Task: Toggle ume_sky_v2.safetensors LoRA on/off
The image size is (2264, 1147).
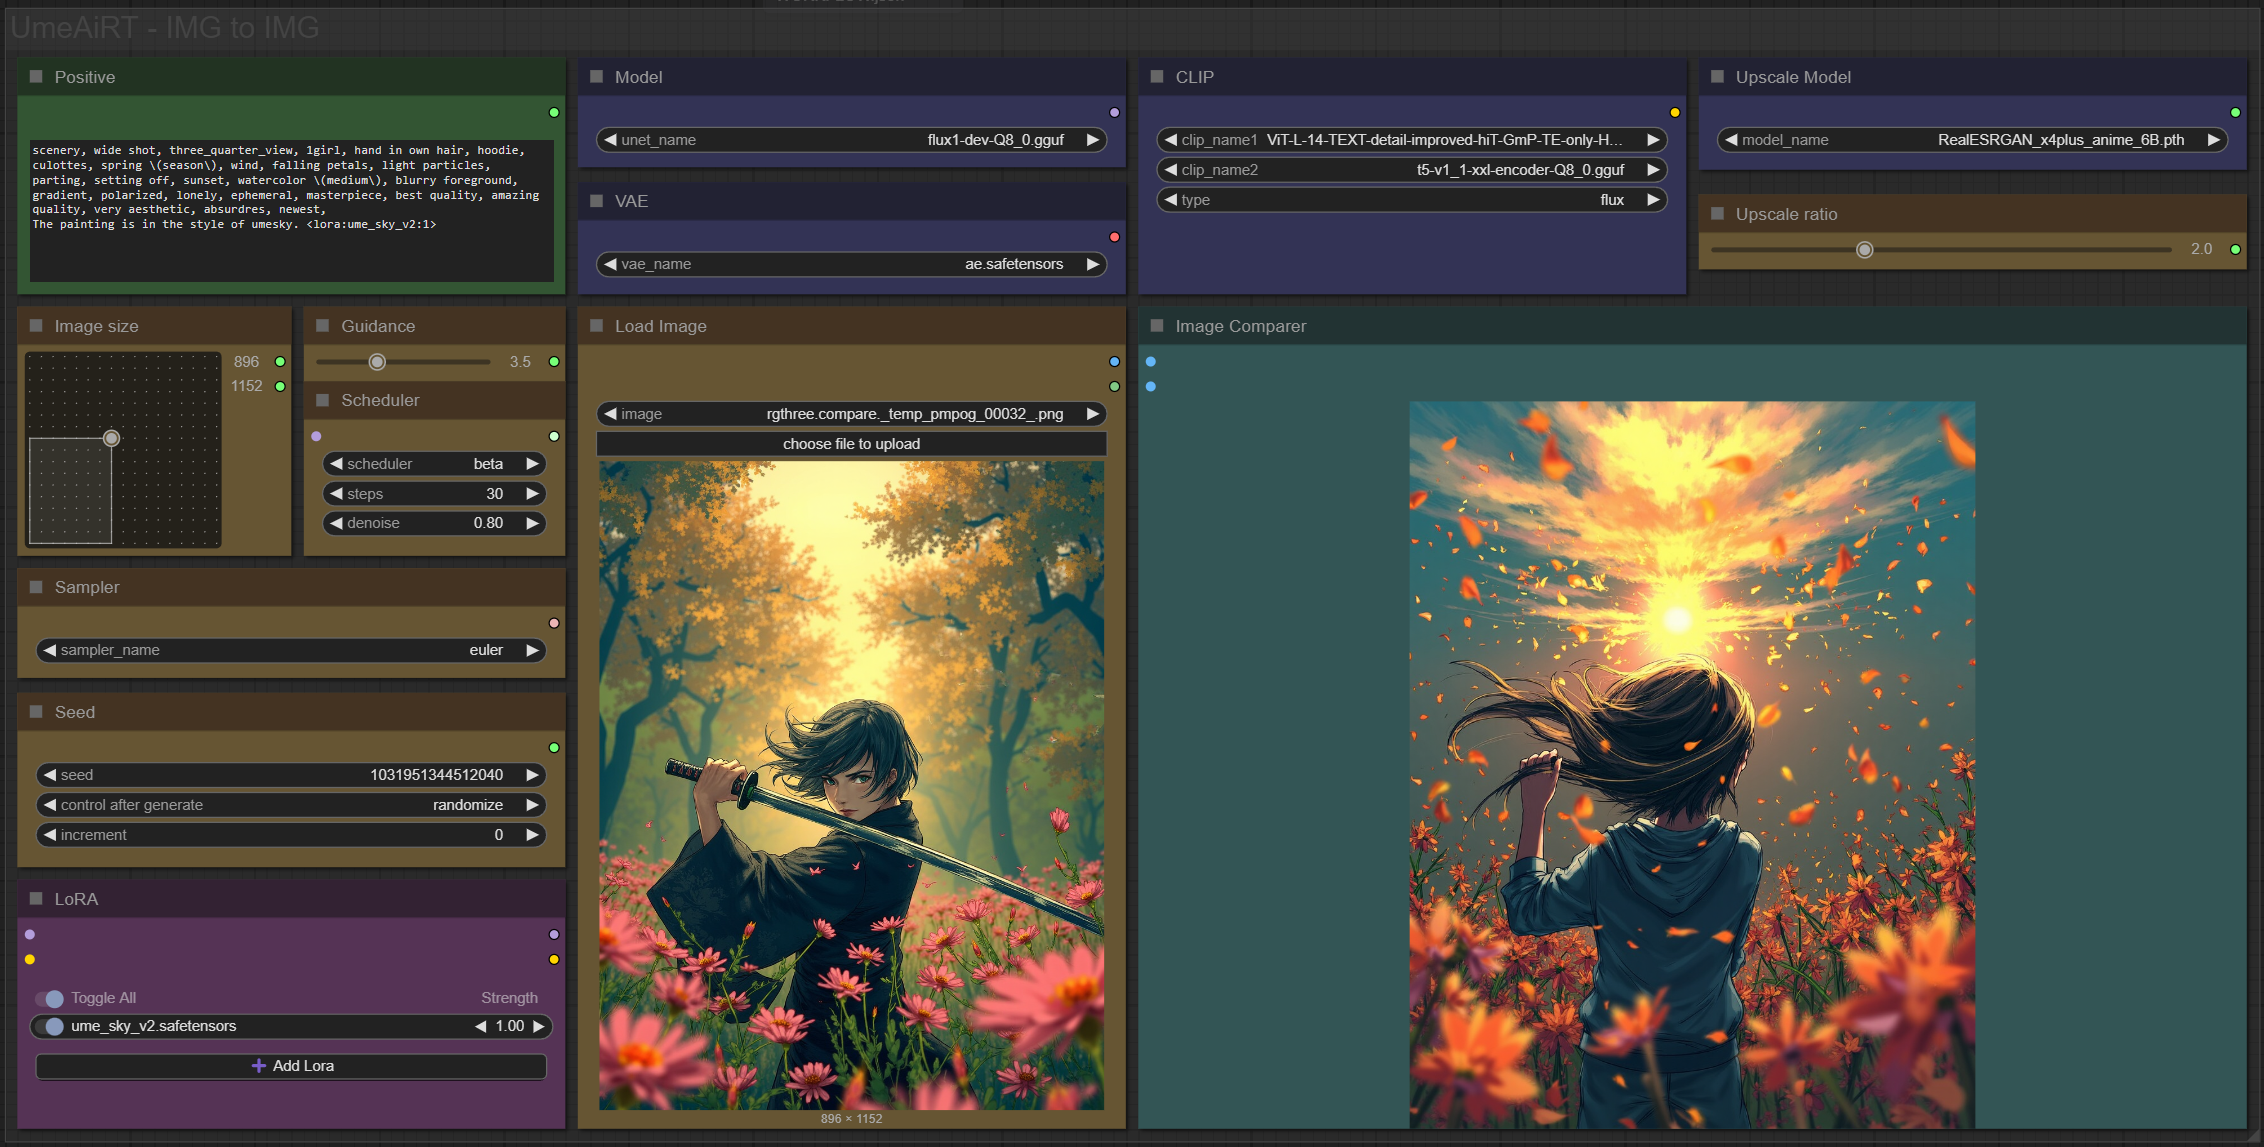Action: (x=50, y=1026)
